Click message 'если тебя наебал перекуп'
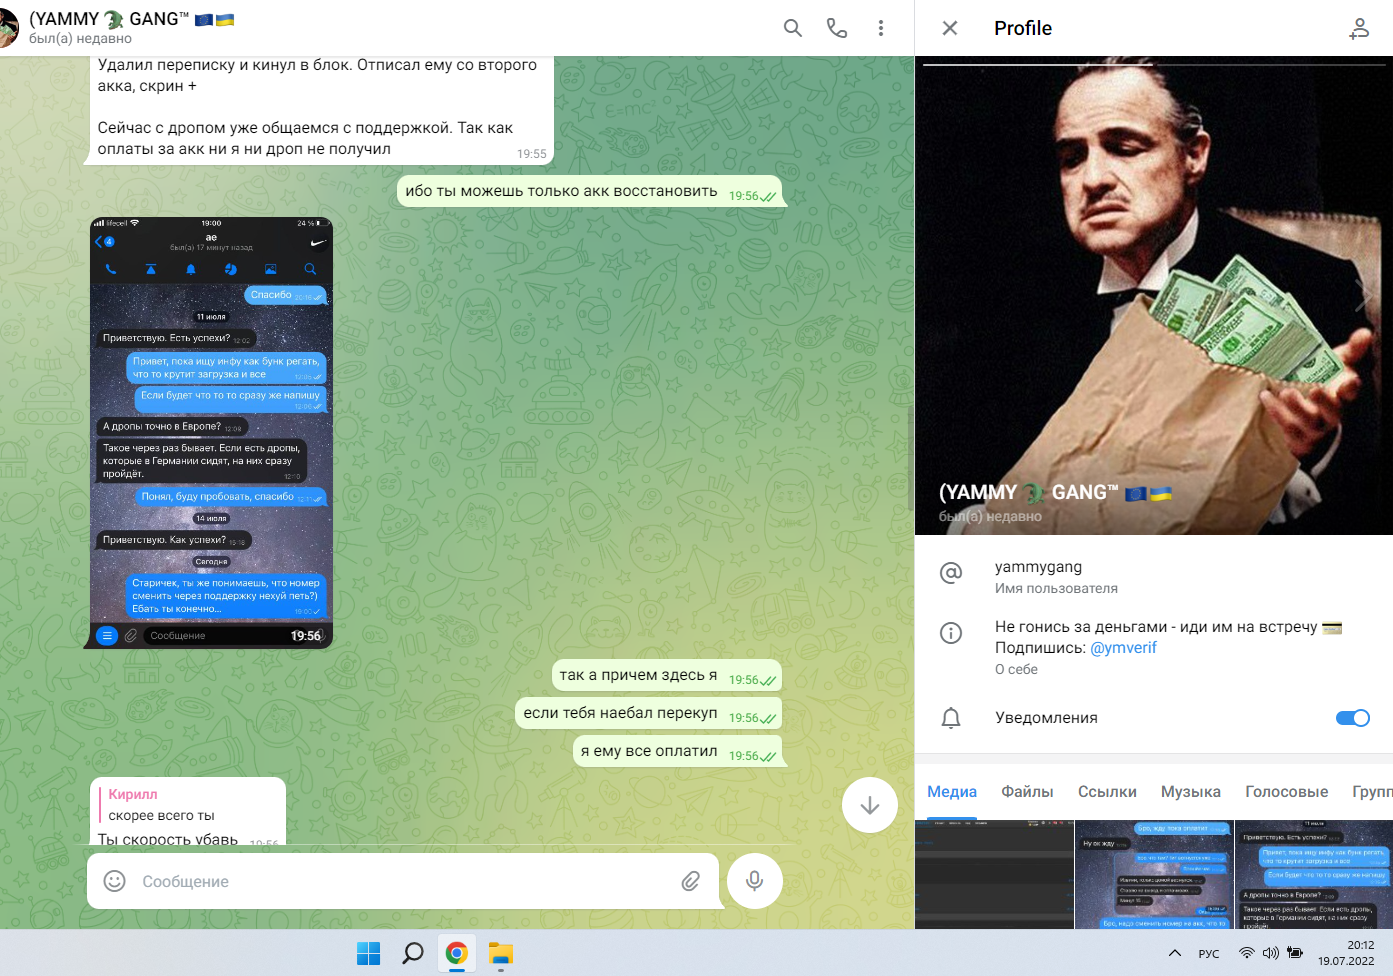 click(x=648, y=714)
